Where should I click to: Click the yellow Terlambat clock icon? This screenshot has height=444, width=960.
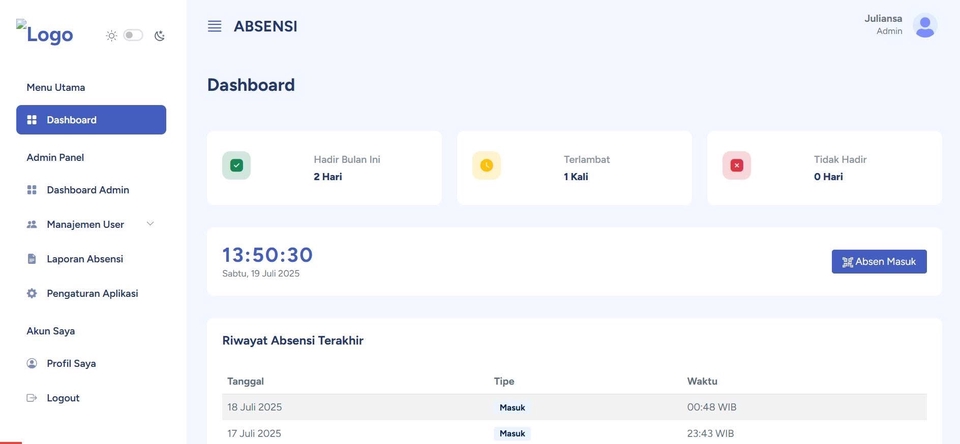pos(486,165)
